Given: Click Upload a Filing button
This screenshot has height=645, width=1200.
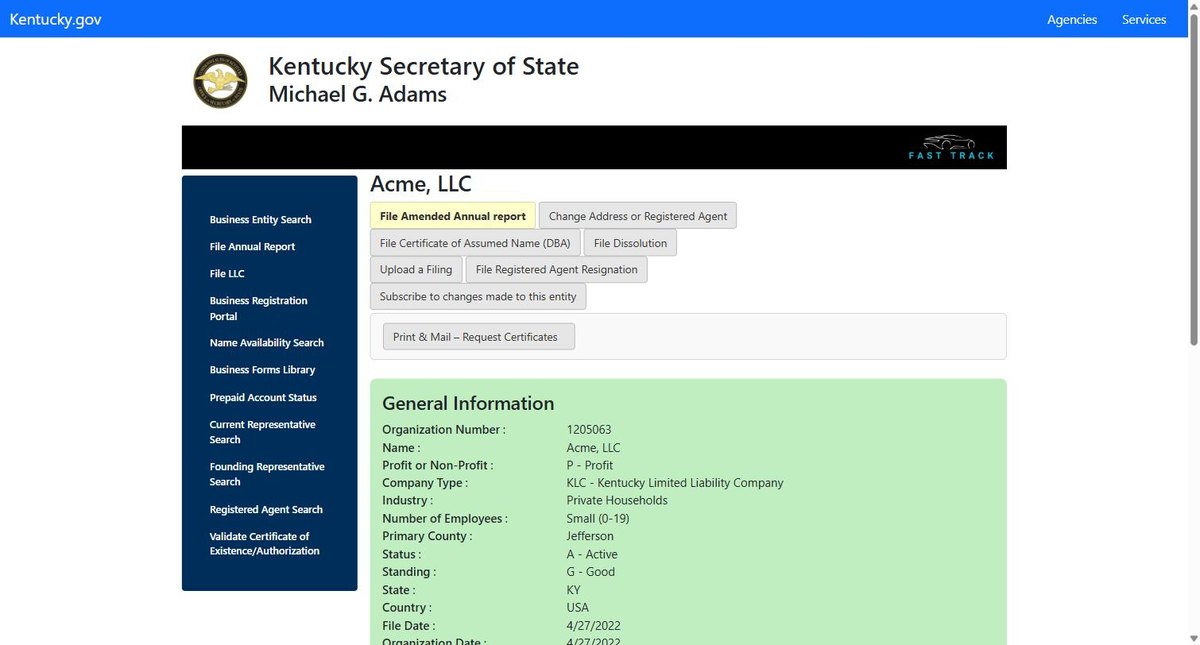Looking at the screenshot, I should pyautogui.click(x=416, y=270).
